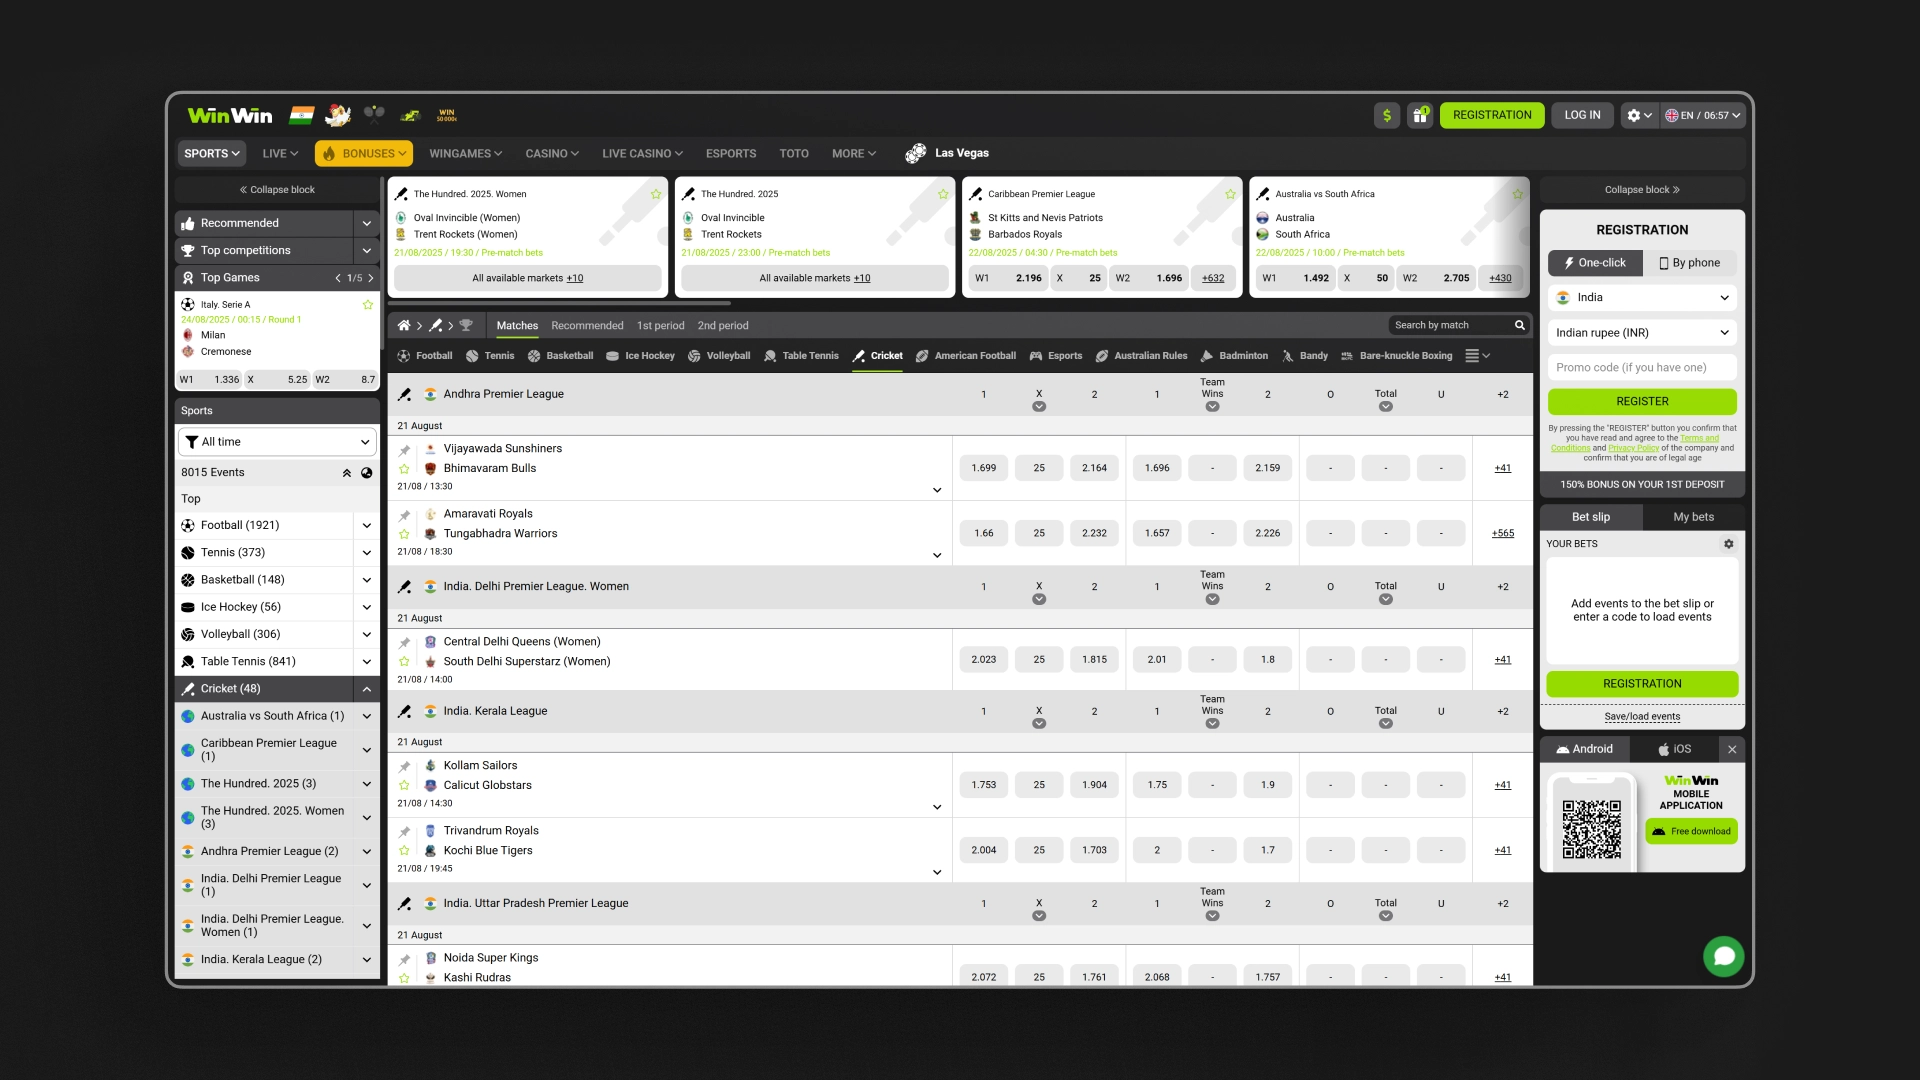The image size is (1920, 1080).
Task: Select Basketball in the sports bar
Action: [560, 356]
